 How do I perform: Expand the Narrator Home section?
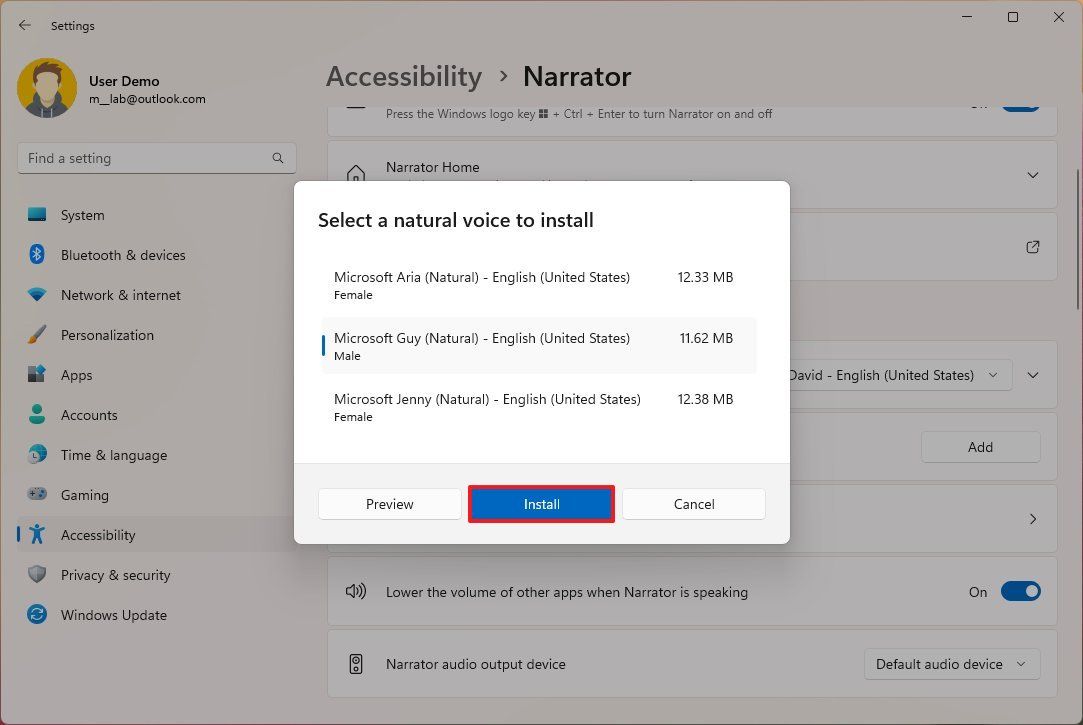pyautogui.click(x=1033, y=175)
